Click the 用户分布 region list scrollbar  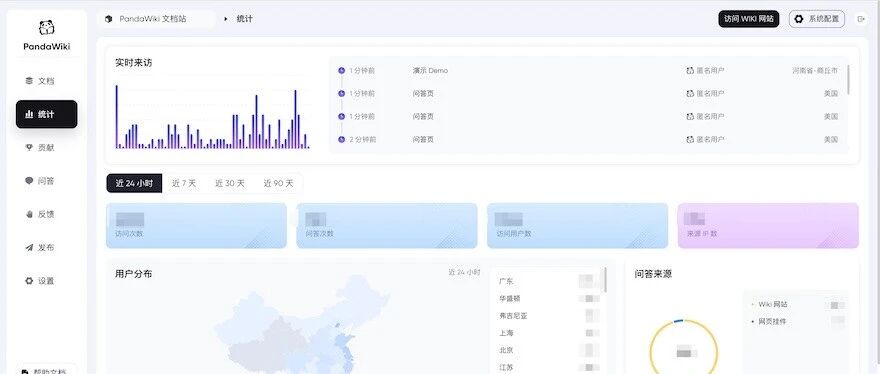[x=605, y=280]
